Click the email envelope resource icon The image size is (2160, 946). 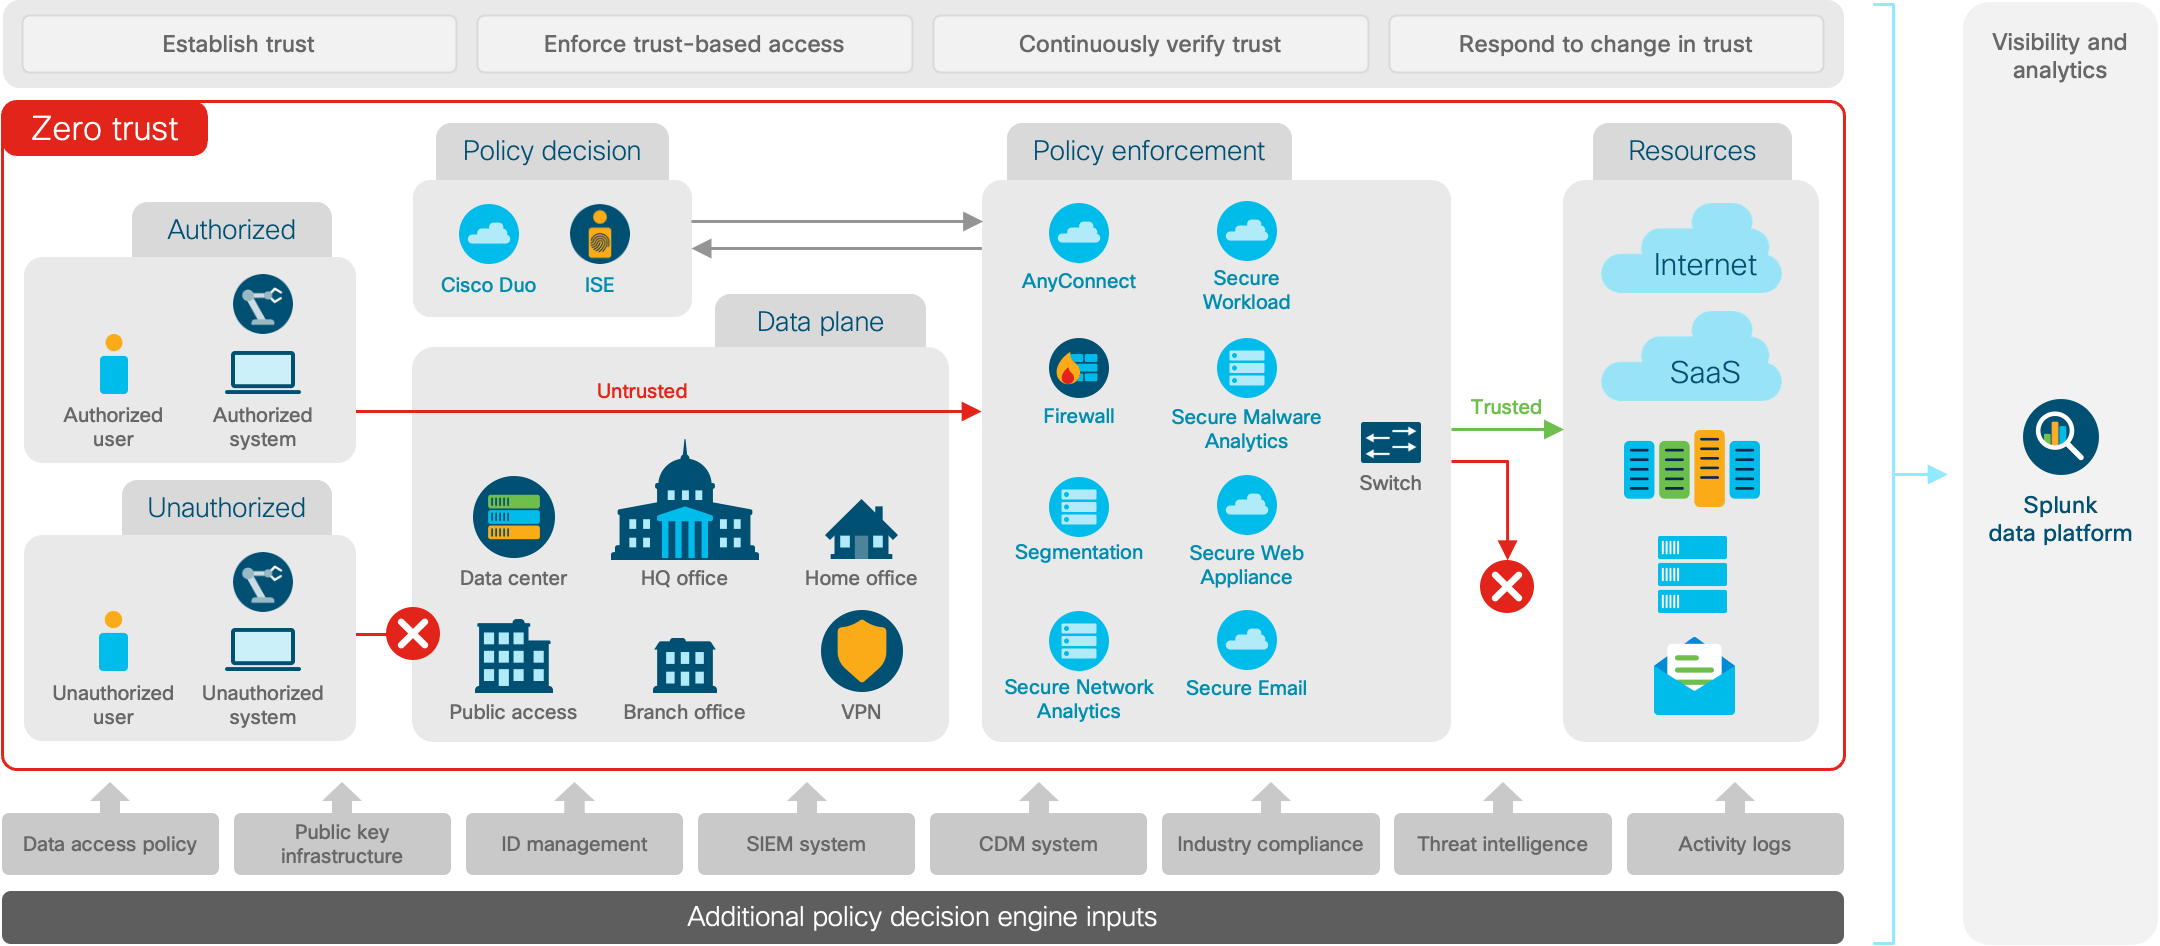1694,677
